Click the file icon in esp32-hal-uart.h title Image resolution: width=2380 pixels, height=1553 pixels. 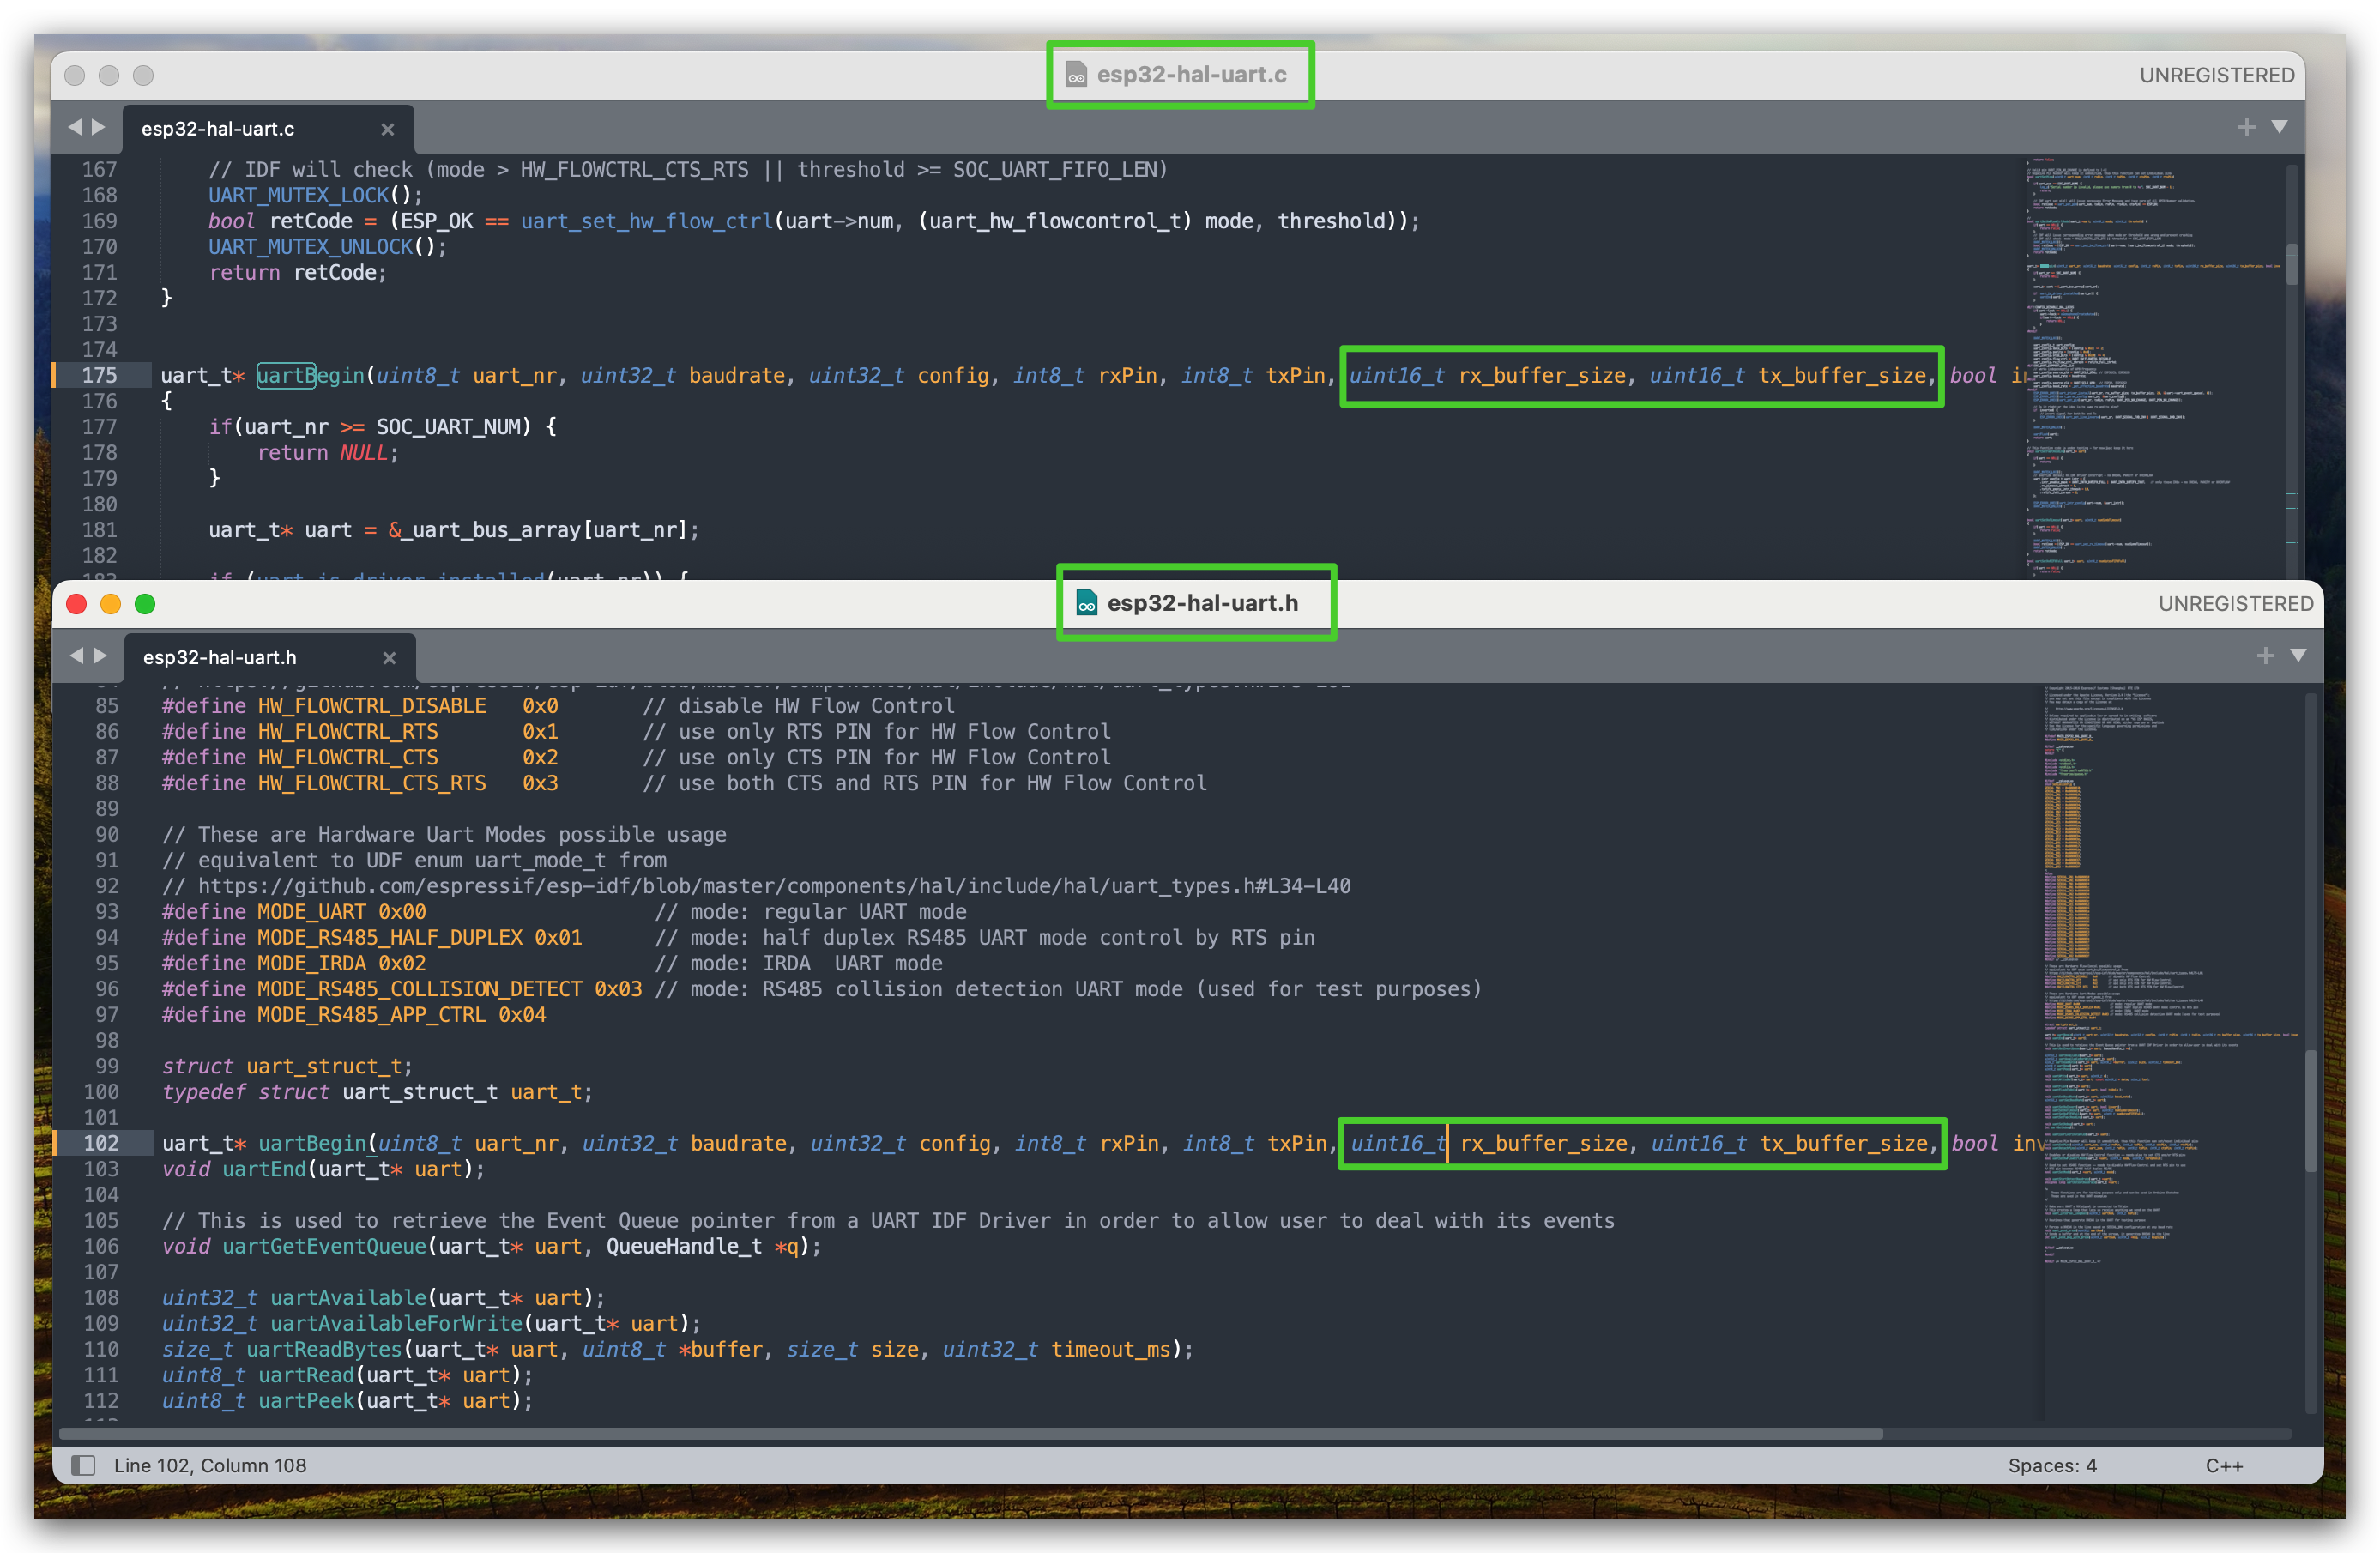pyautogui.click(x=1087, y=603)
